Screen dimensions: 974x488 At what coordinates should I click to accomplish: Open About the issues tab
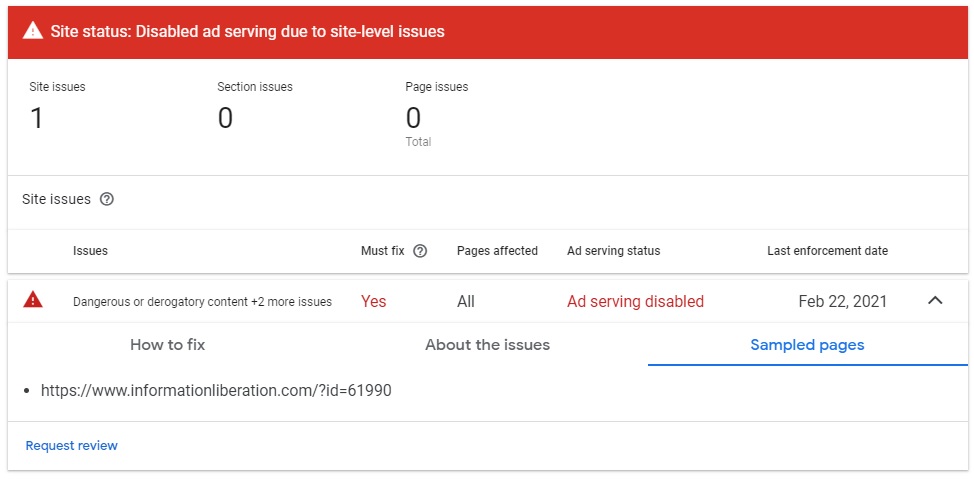point(488,345)
